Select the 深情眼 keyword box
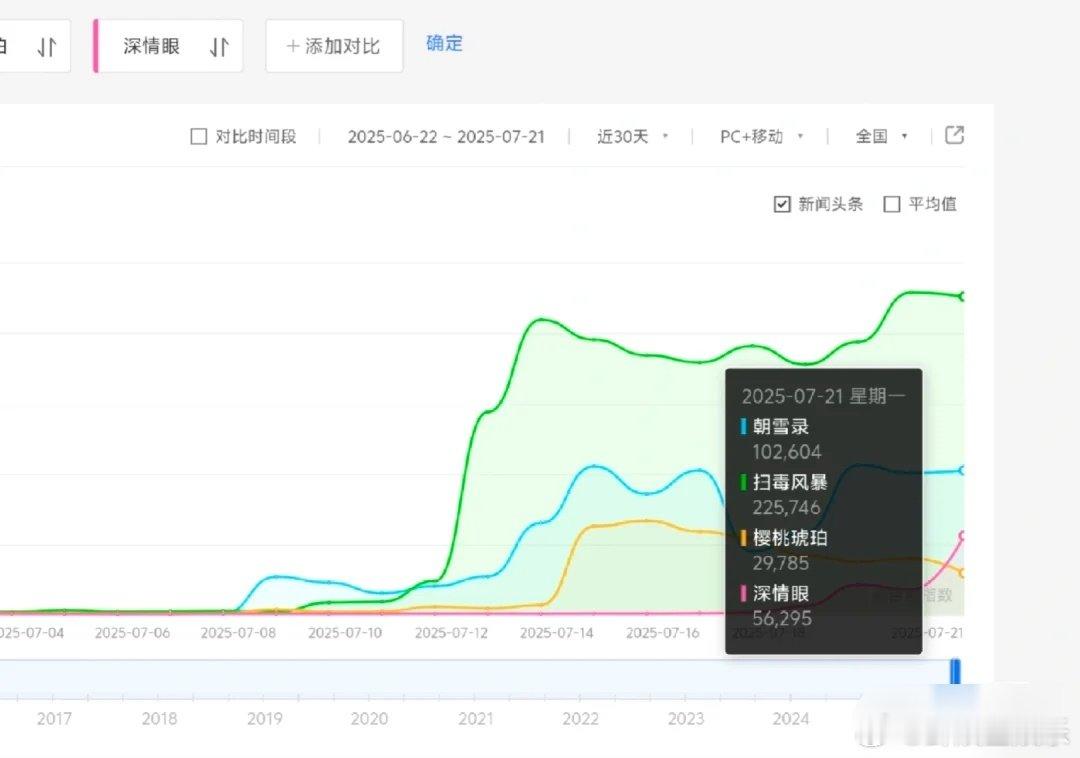The image size is (1080, 758). 168,46
